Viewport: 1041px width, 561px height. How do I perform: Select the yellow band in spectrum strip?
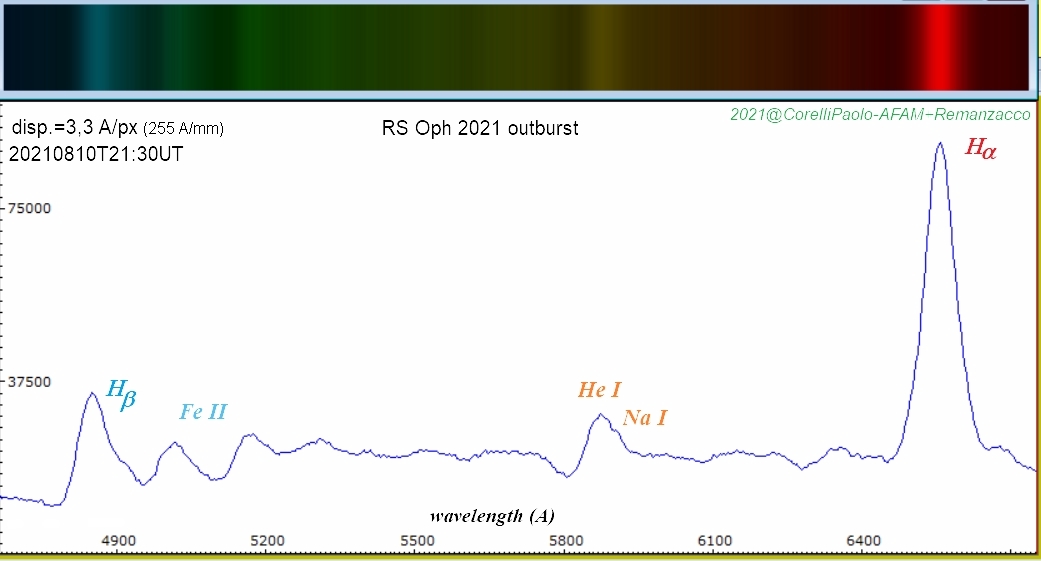pos(600,48)
